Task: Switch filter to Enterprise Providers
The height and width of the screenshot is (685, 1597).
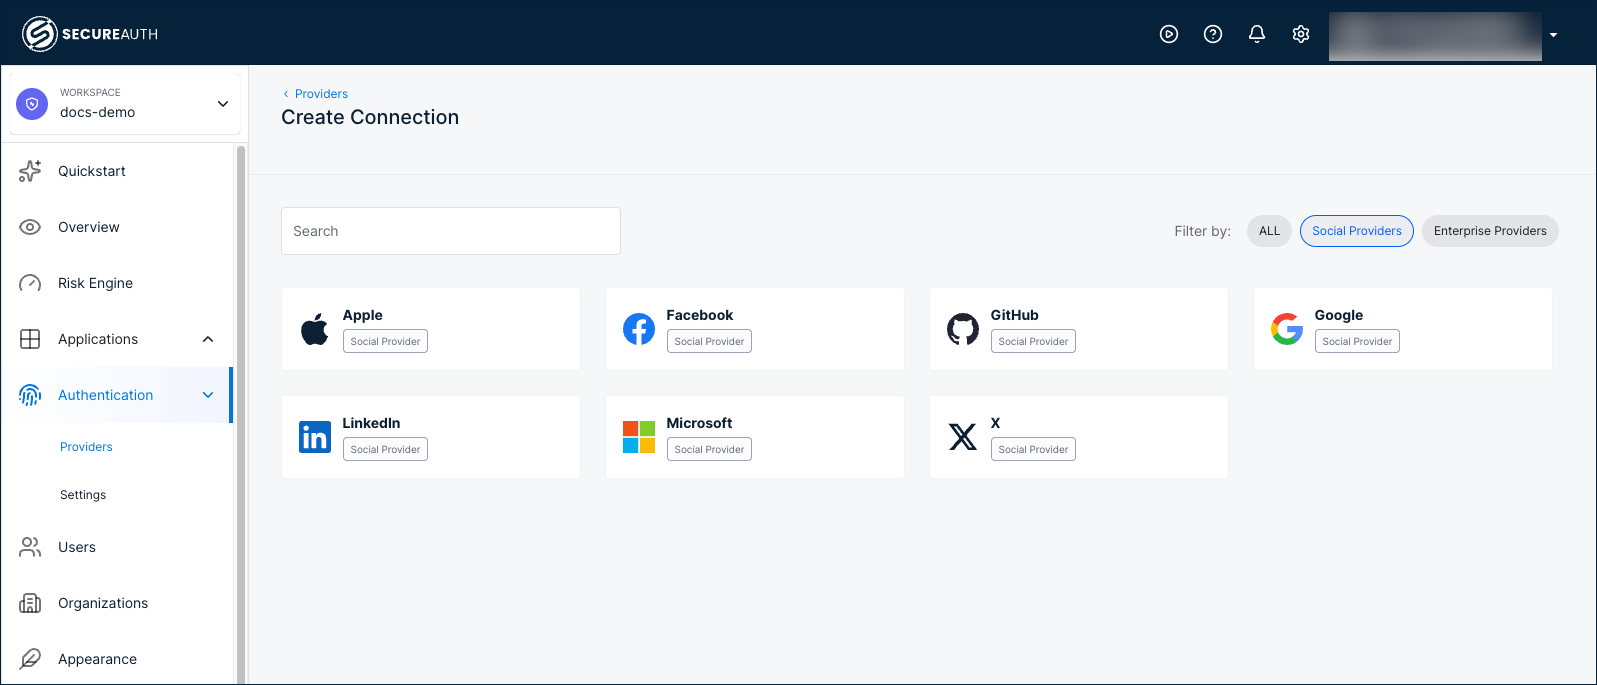Action: click(1489, 230)
